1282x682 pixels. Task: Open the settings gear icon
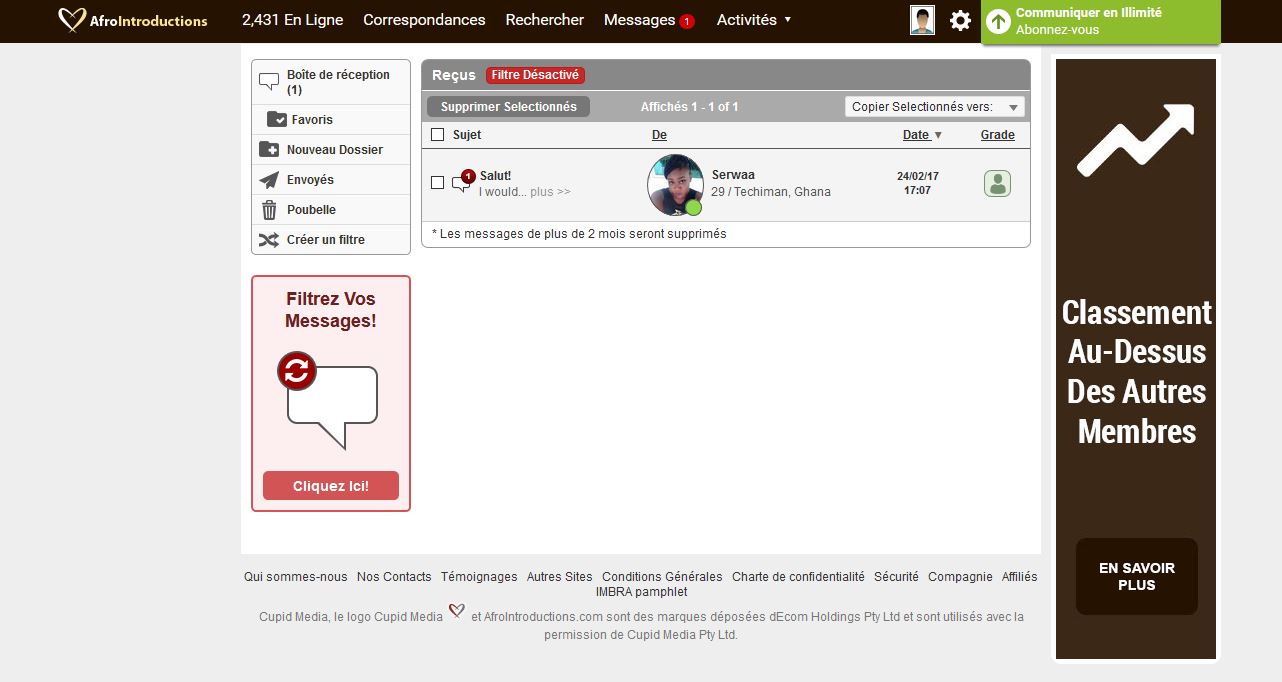click(x=960, y=21)
